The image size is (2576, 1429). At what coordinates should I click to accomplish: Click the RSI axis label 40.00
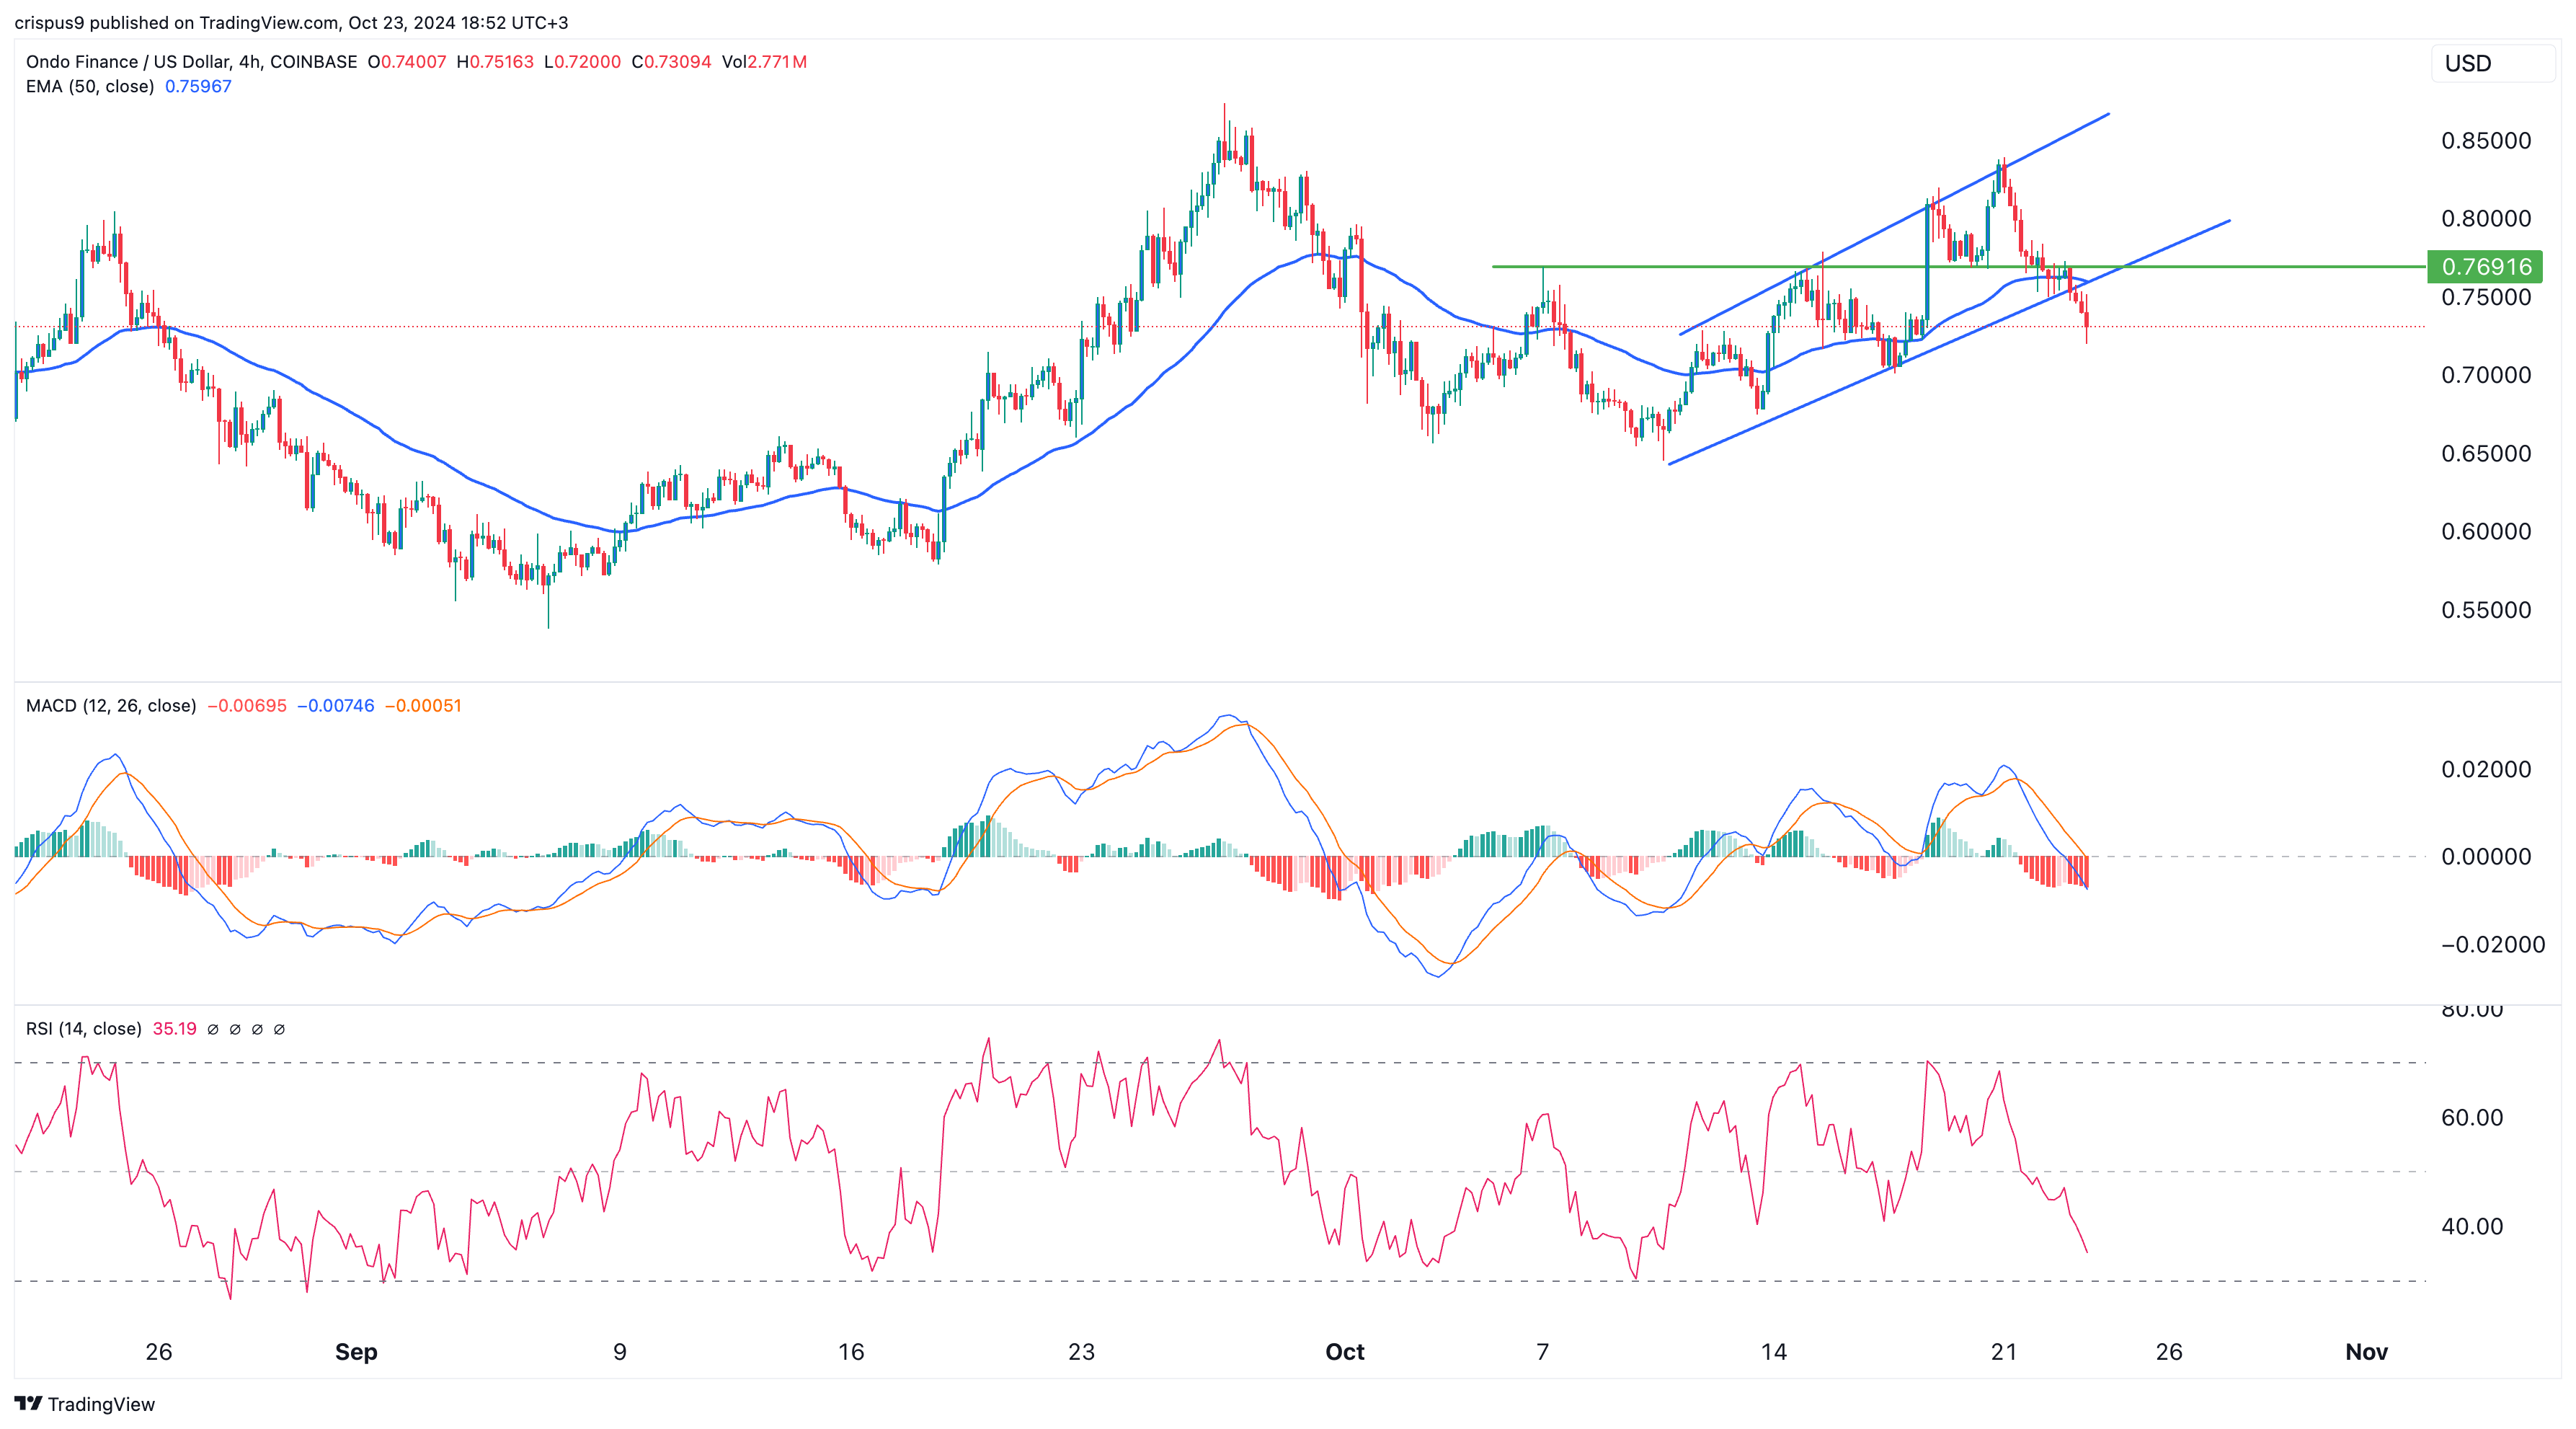[2472, 1227]
